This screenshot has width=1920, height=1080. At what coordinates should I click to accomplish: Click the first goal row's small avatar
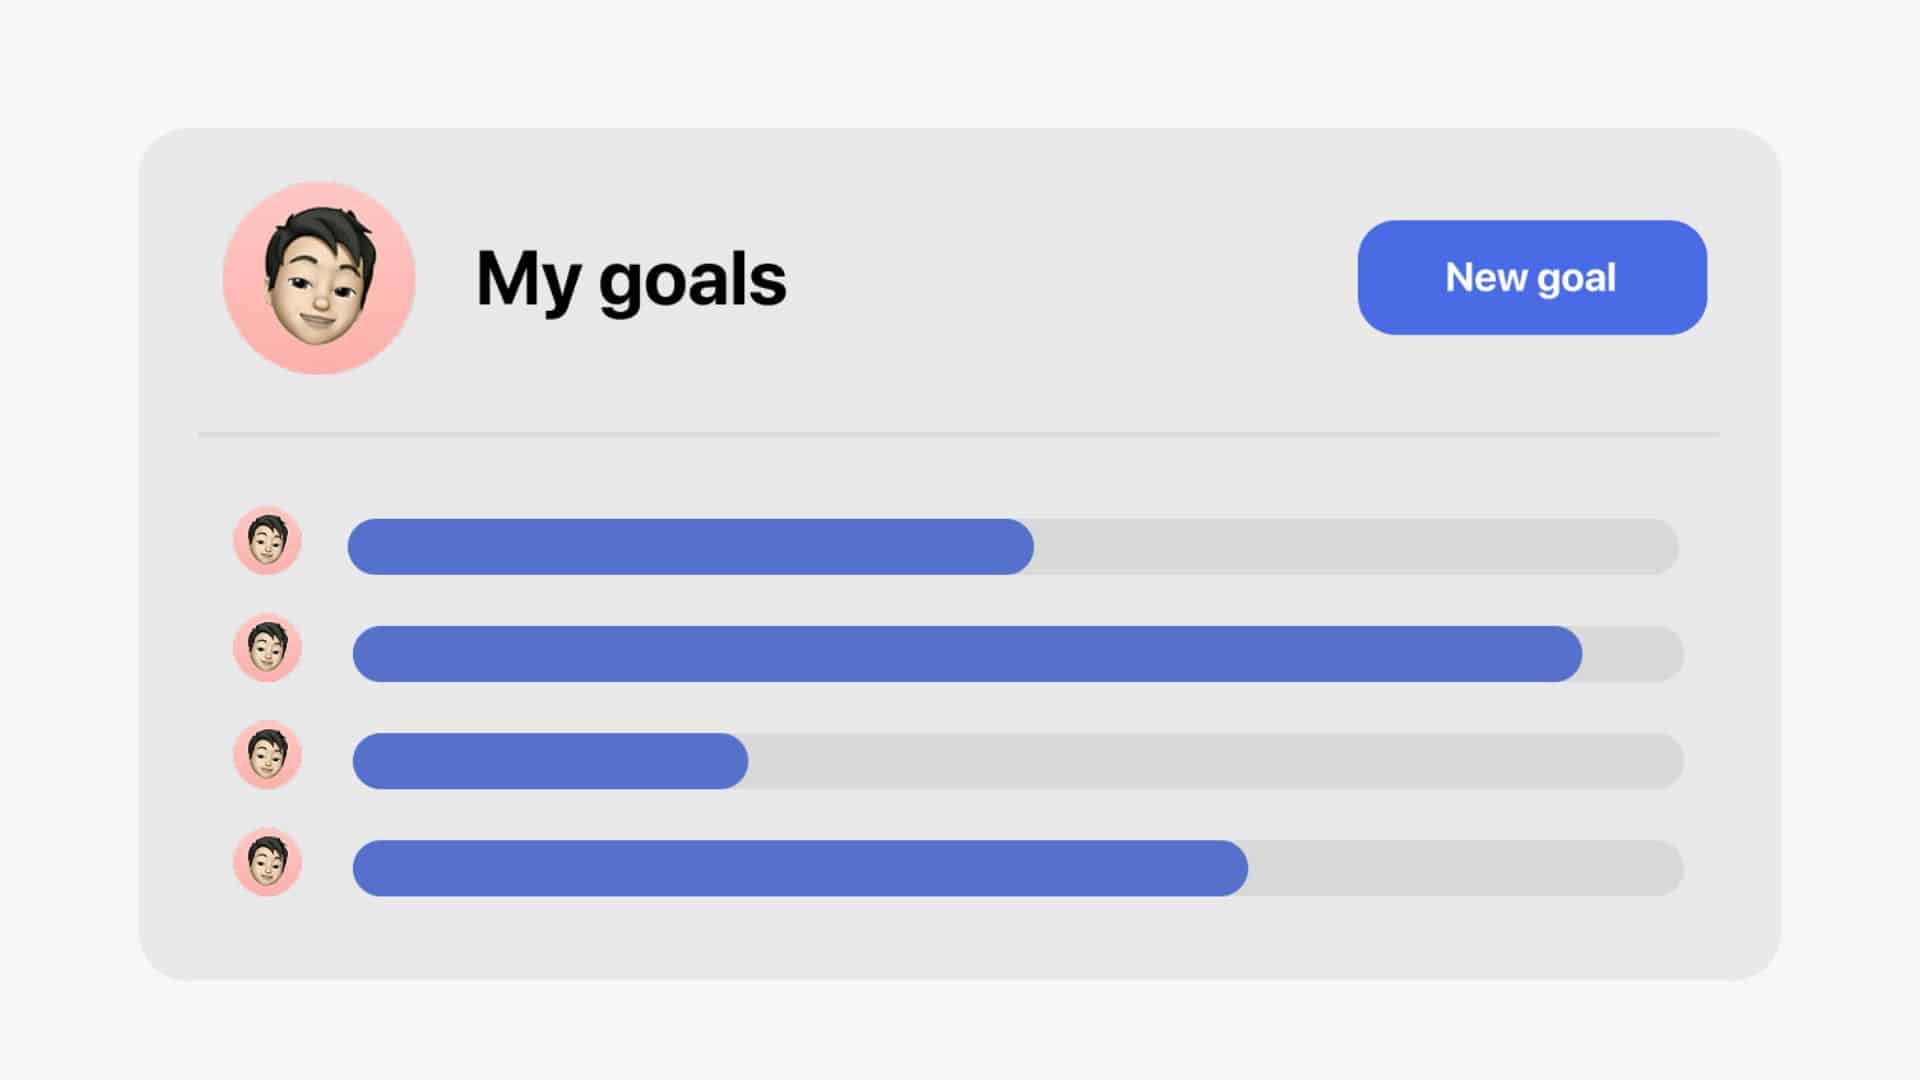tap(267, 541)
